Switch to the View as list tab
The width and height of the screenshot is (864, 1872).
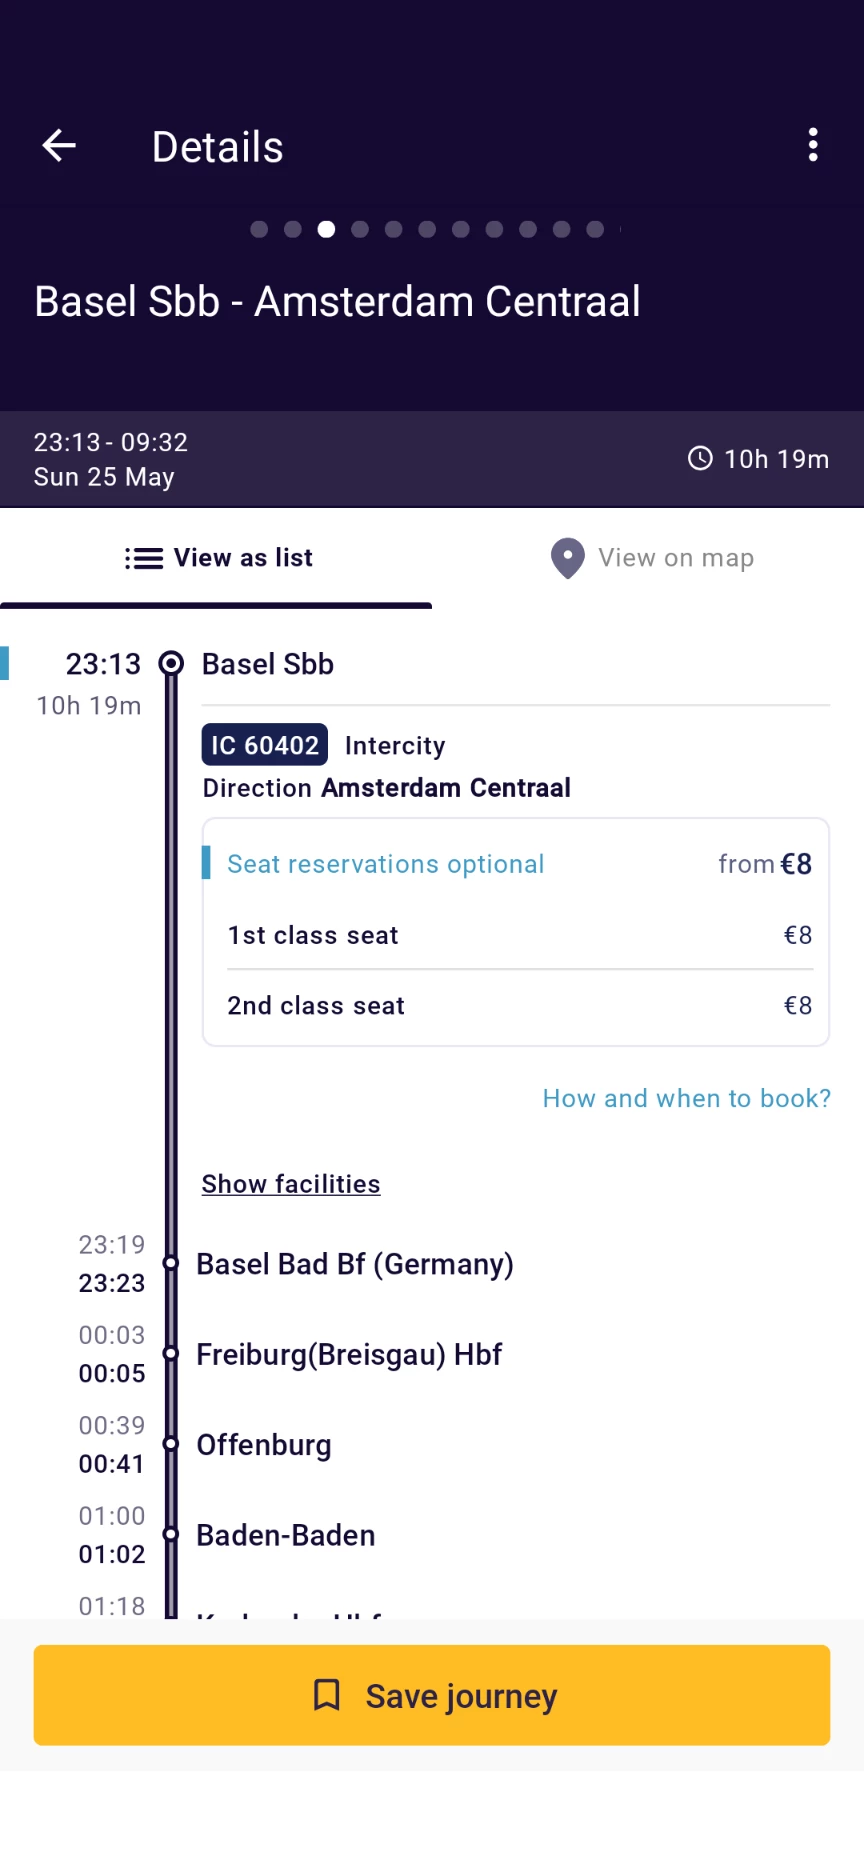(x=218, y=558)
